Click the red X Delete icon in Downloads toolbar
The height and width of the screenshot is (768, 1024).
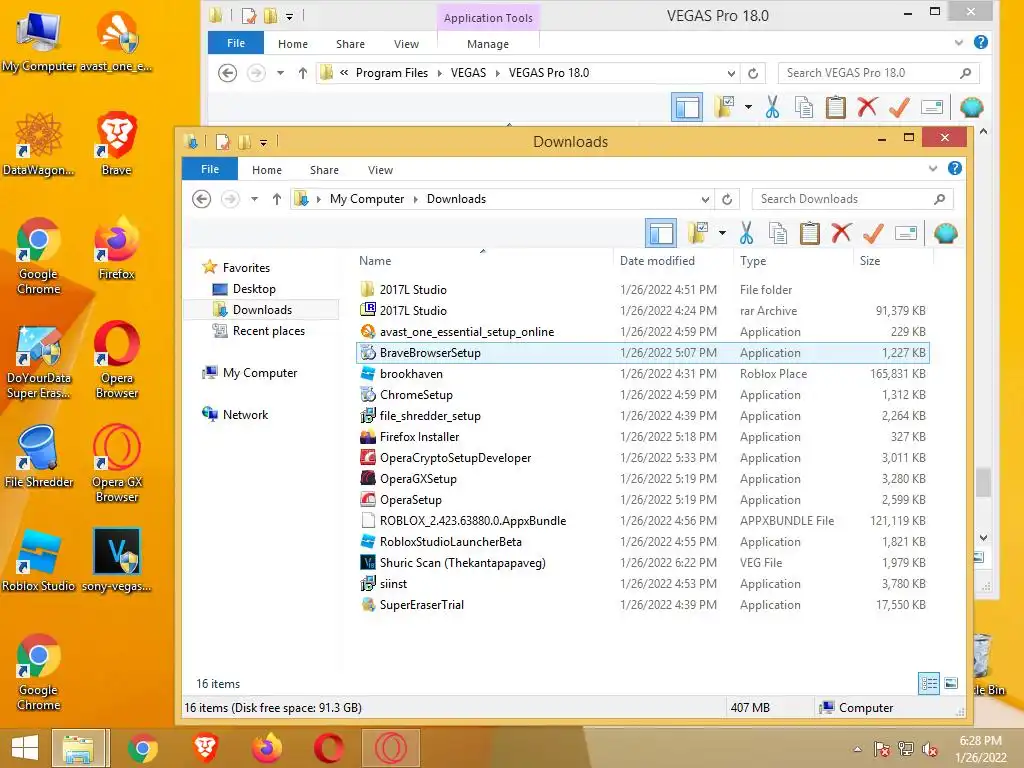click(841, 233)
